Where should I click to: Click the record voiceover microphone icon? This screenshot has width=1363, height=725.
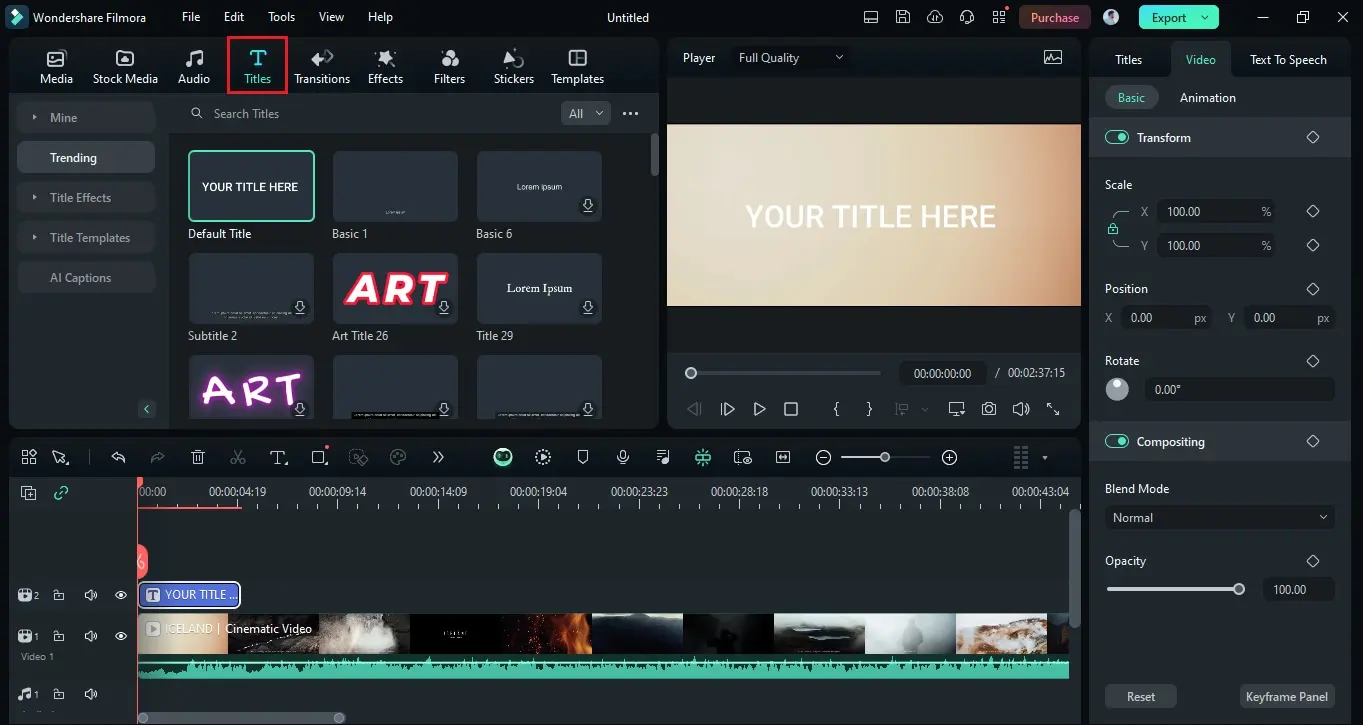(623, 457)
